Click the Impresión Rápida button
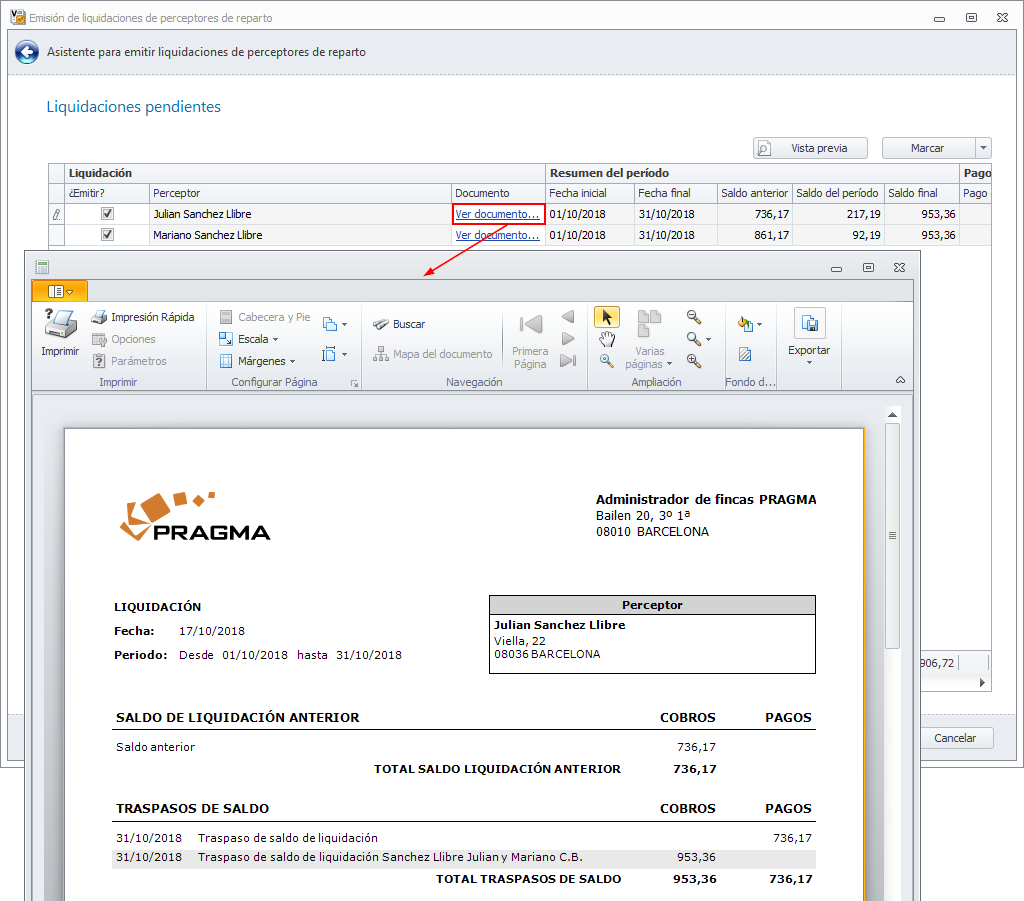 pos(143,317)
